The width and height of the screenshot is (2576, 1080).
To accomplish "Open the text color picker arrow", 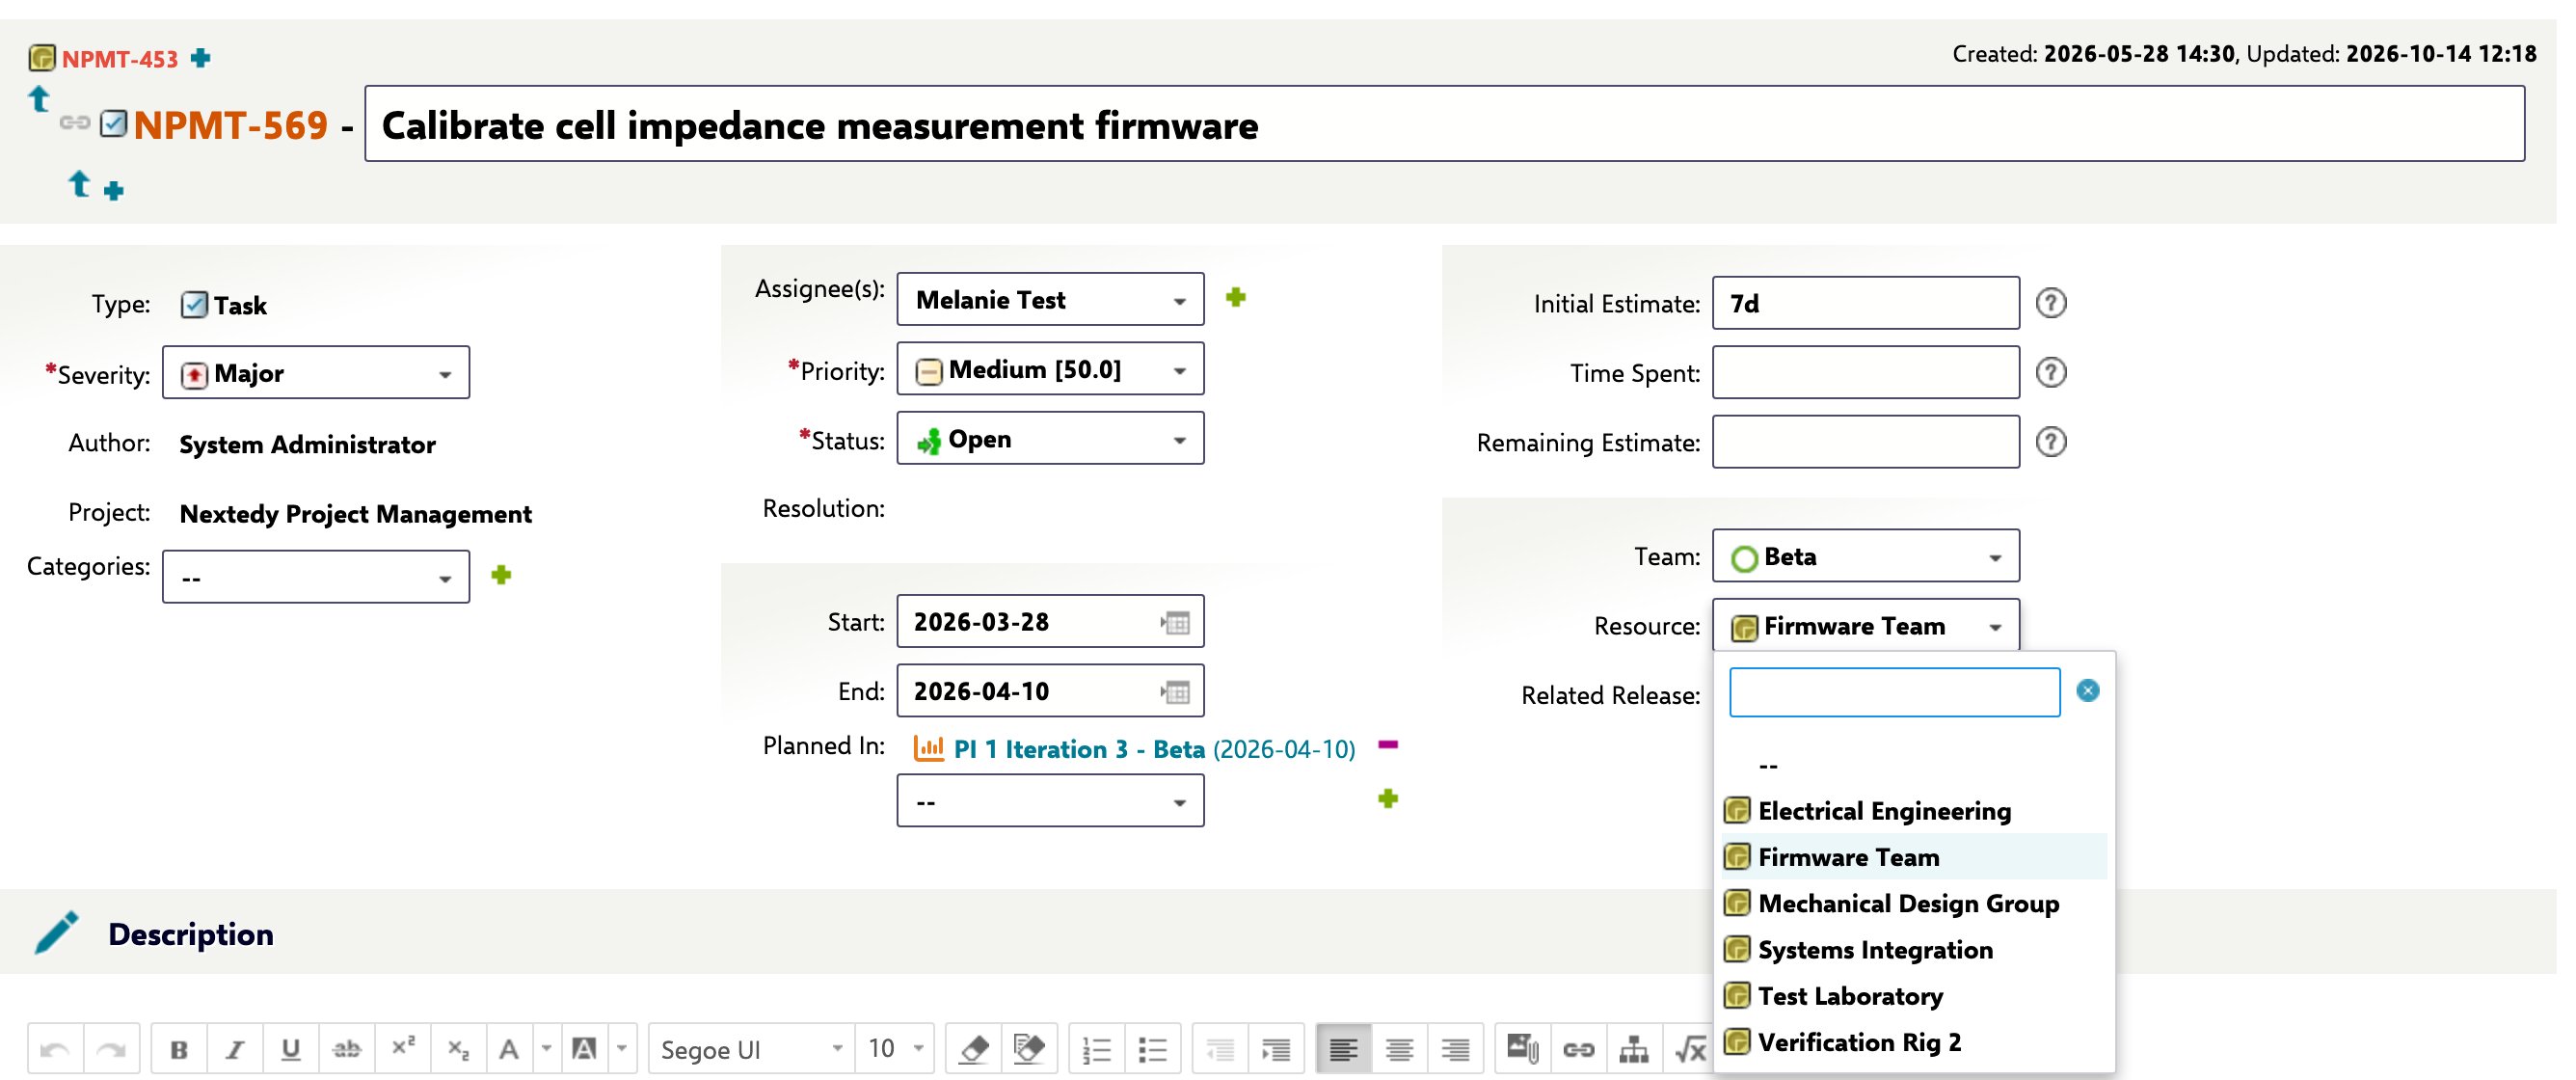I will point(546,1049).
